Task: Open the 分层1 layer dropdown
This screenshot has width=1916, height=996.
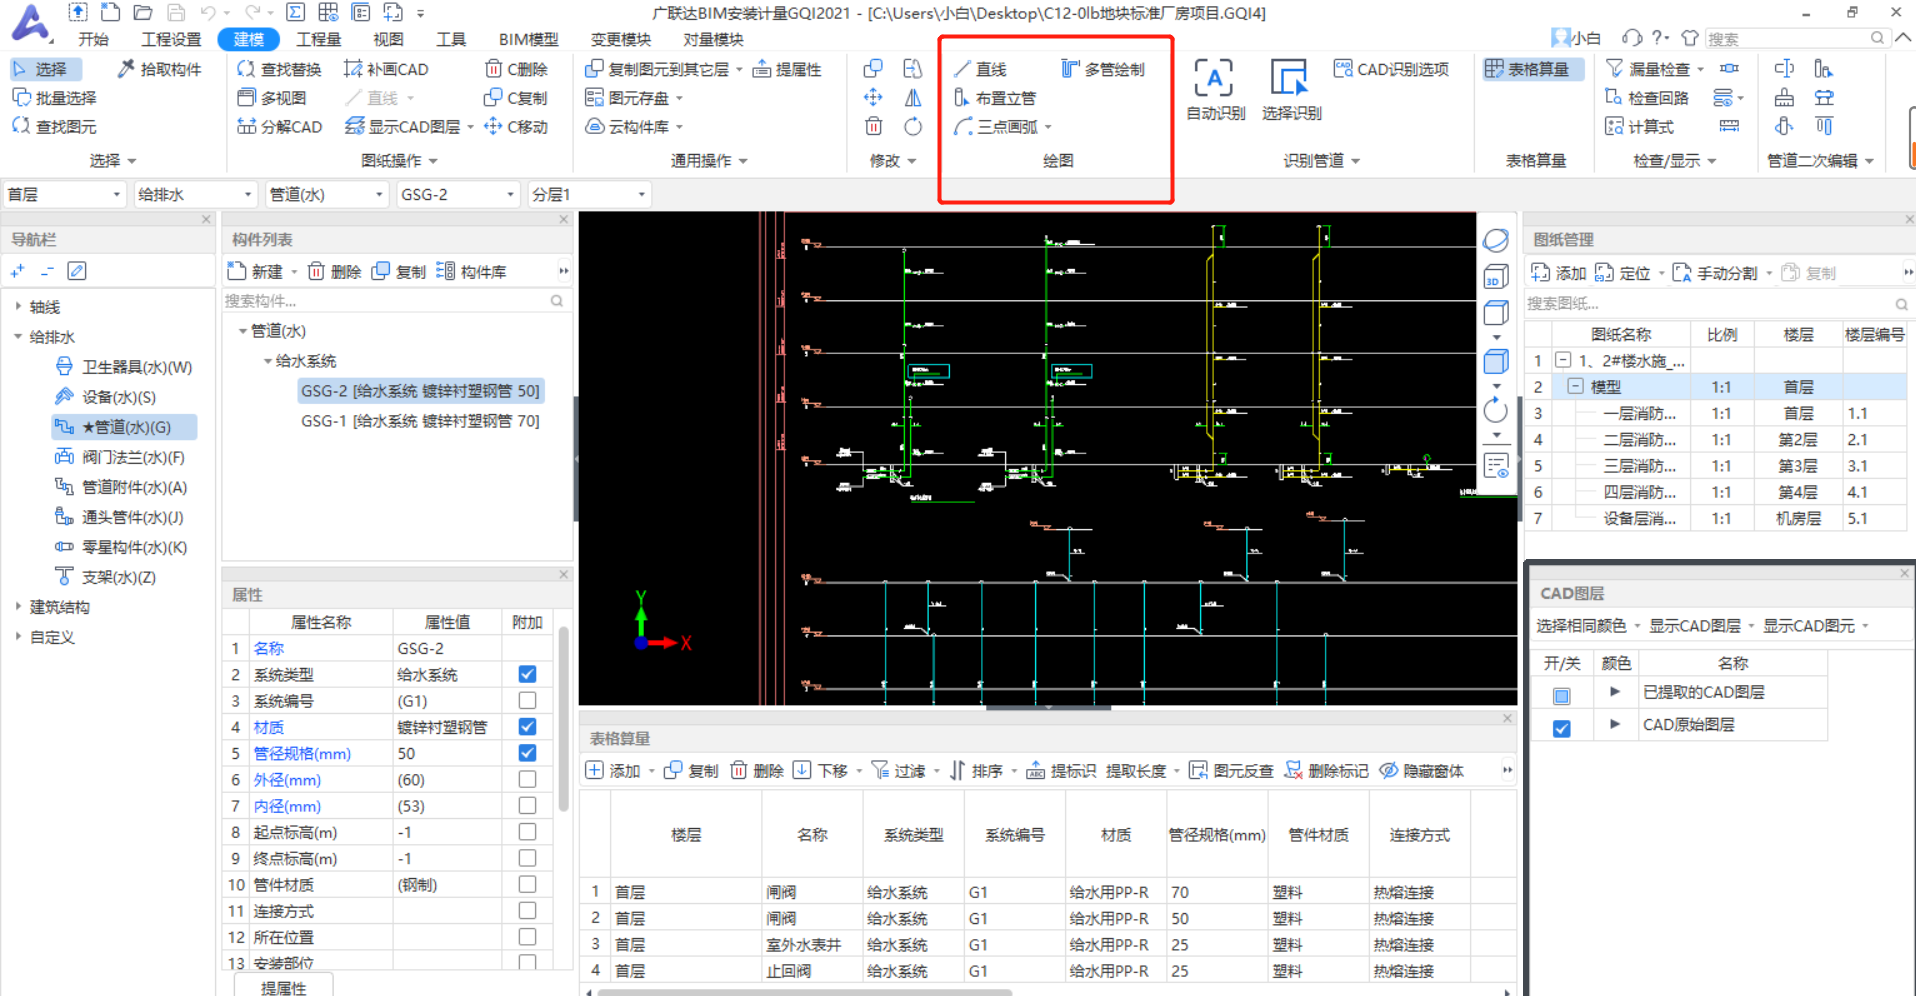Action: [x=589, y=194]
